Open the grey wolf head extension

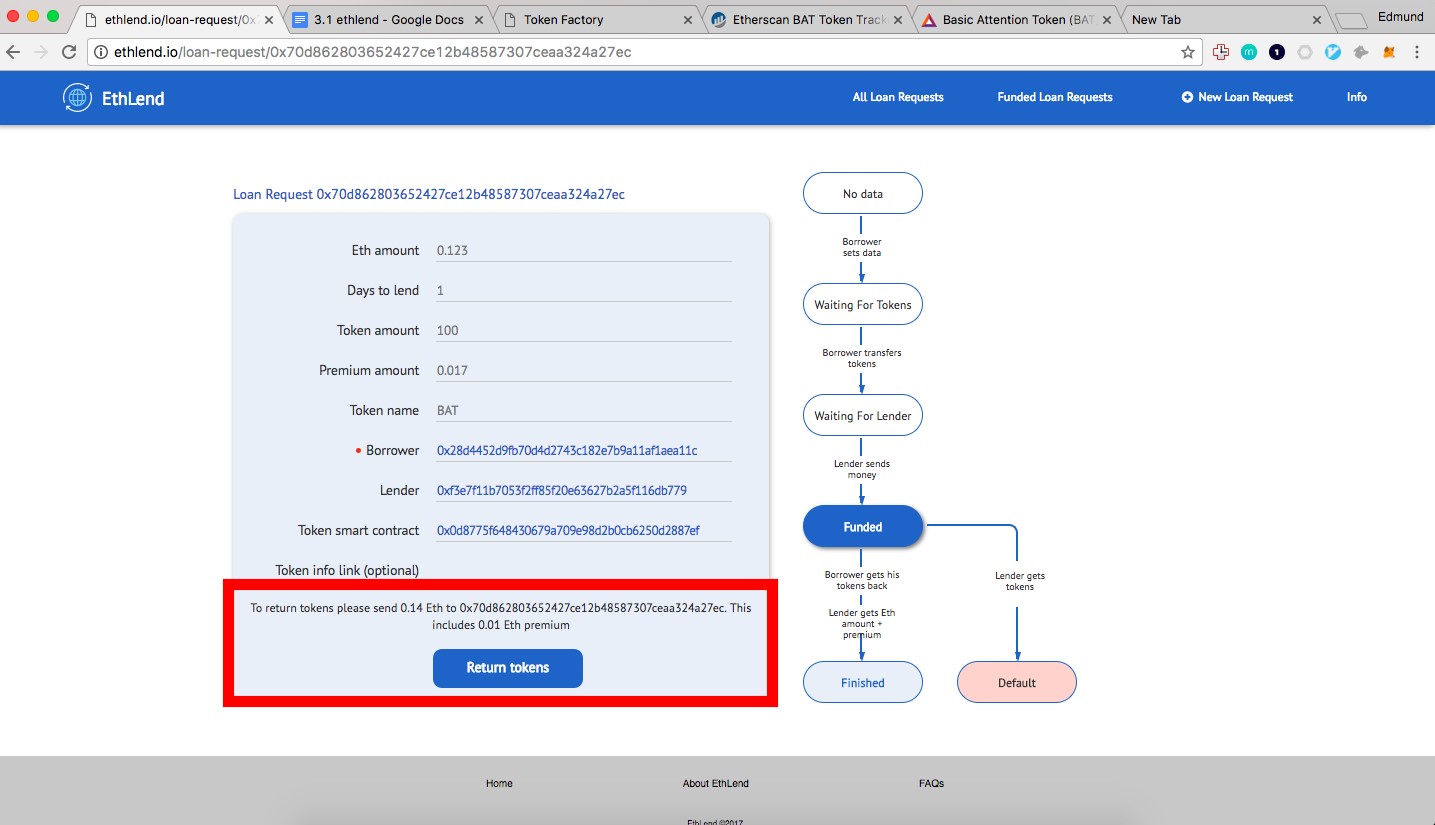1361,52
